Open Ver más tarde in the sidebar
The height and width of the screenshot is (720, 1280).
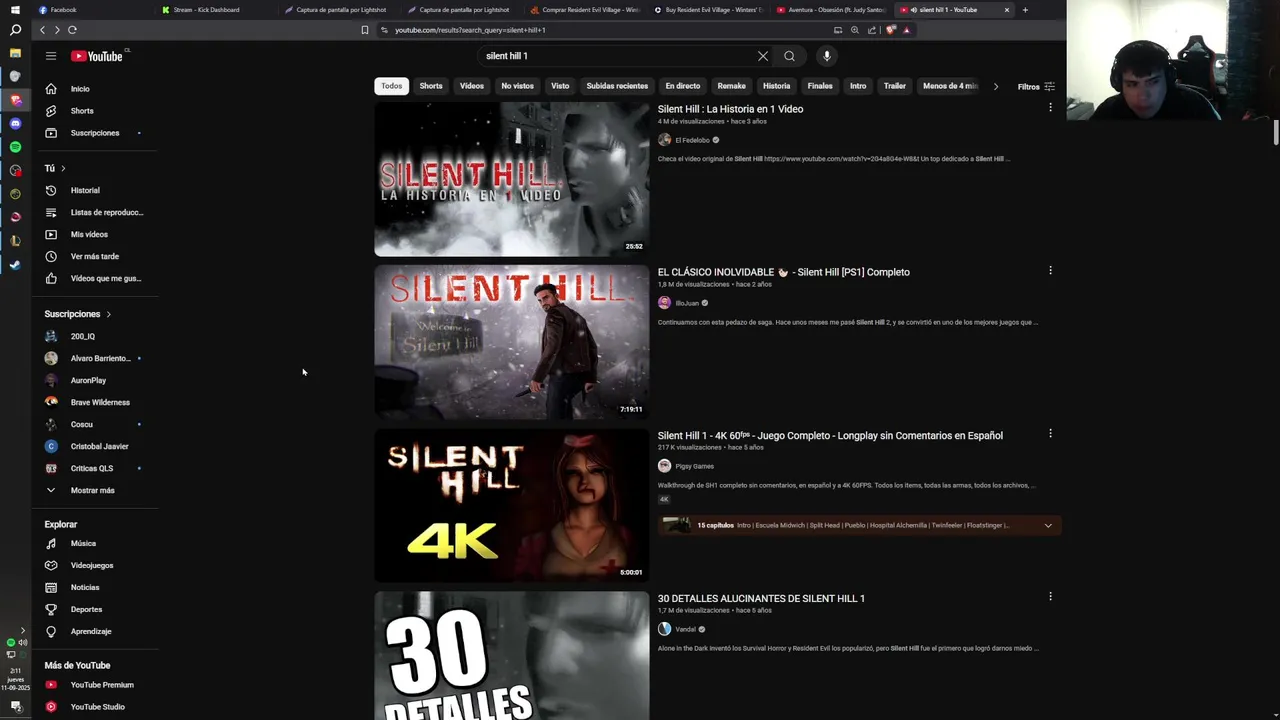pyautogui.click(x=94, y=256)
